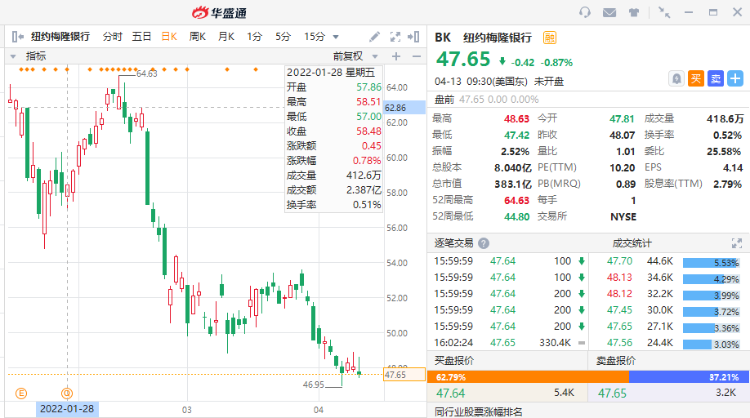750x418 pixels.
Task: Click the 64.63 high label on the chart
Action: coord(146,74)
